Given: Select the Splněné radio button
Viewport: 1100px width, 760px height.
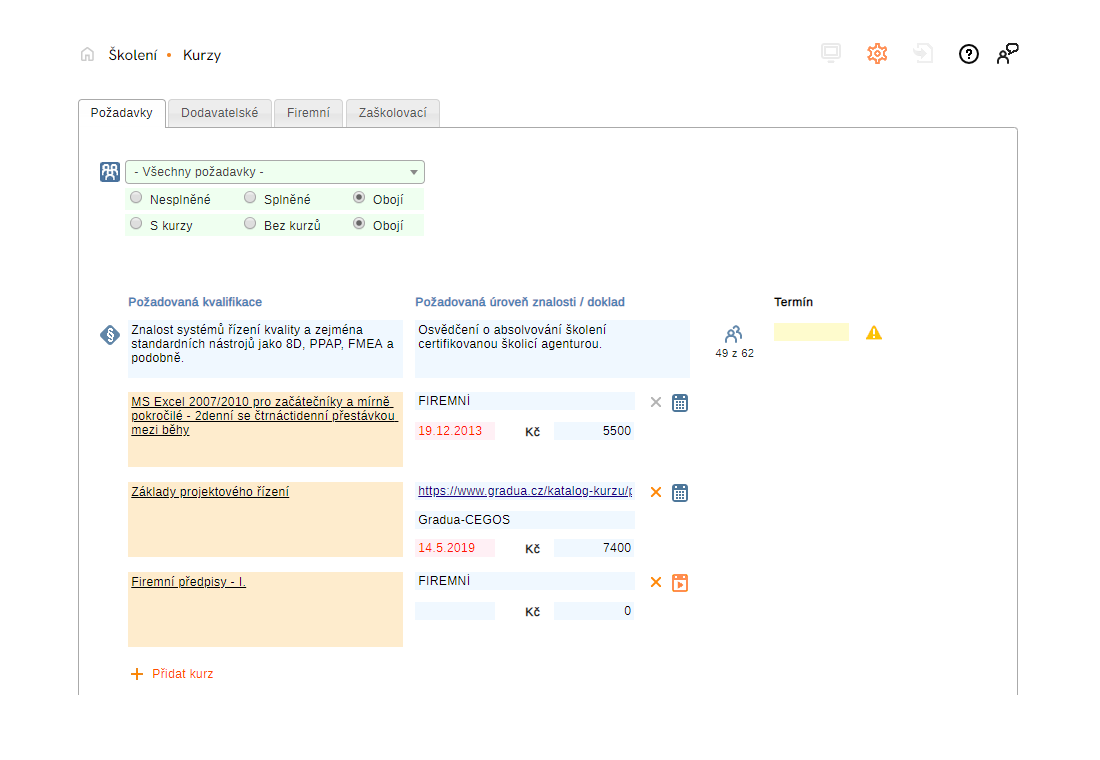Looking at the screenshot, I should click(250, 198).
